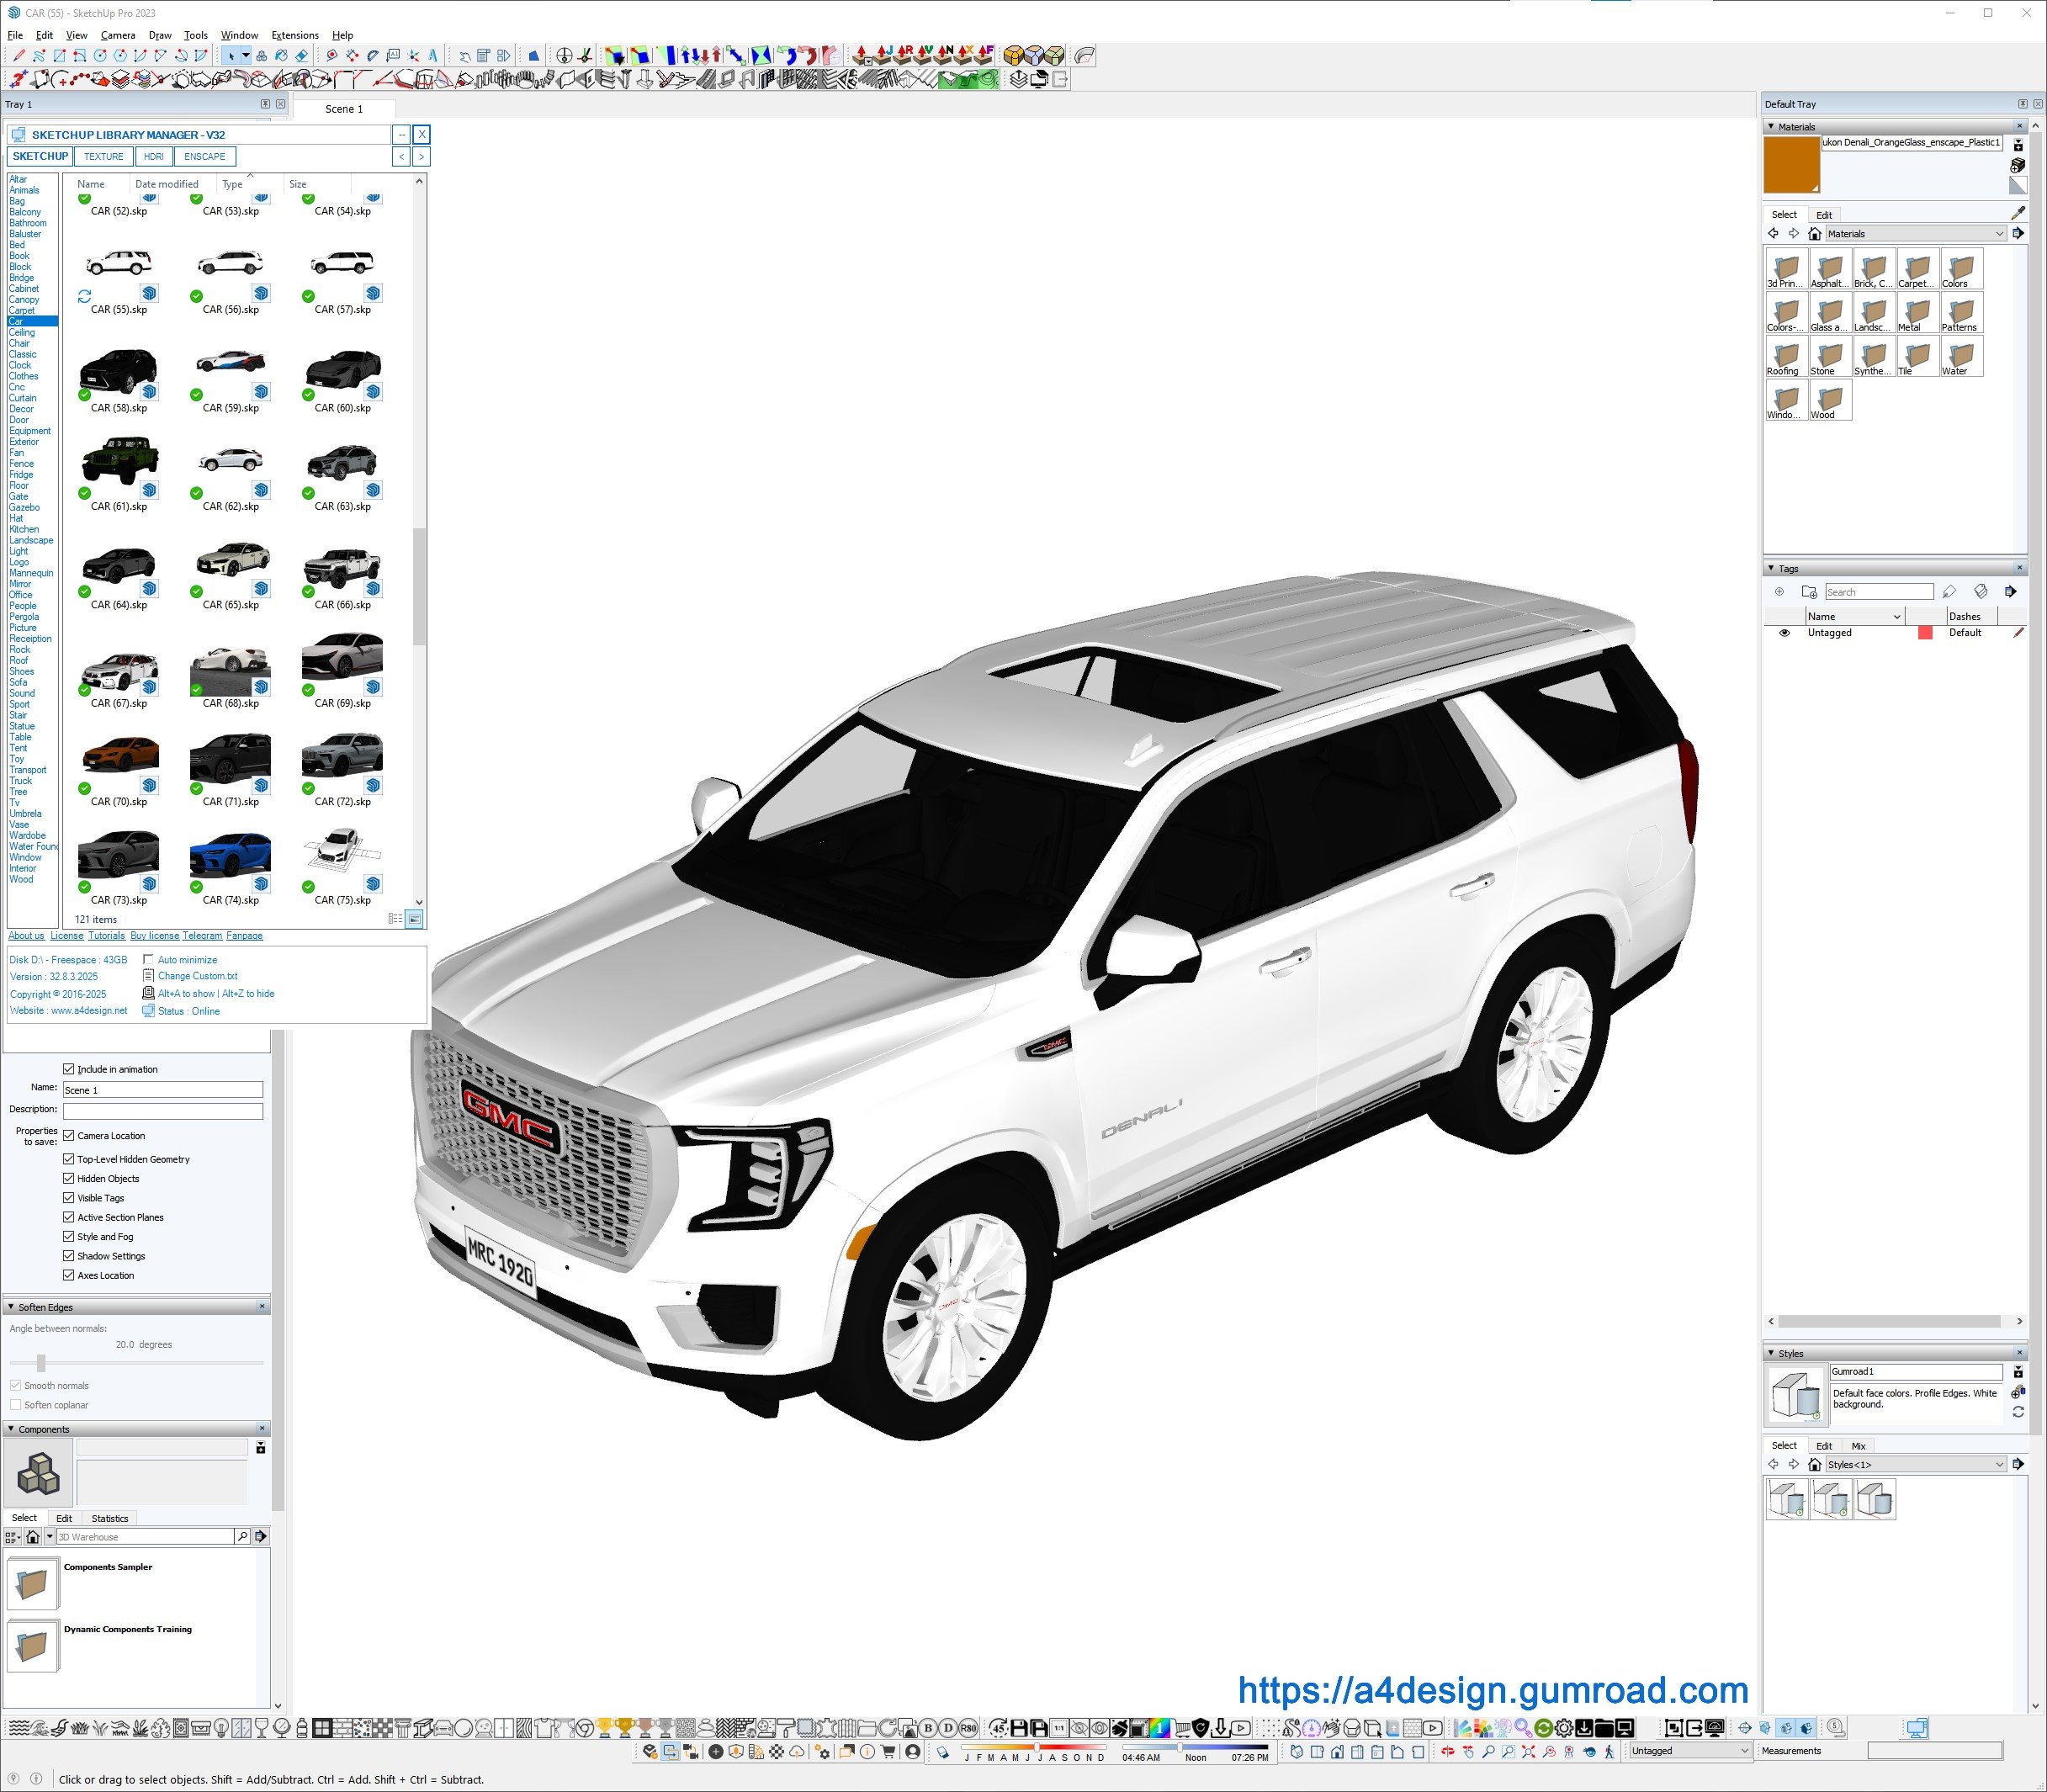Image resolution: width=2047 pixels, height=1792 pixels.
Task: Click the Materials home icon
Action: pos(1814,234)
